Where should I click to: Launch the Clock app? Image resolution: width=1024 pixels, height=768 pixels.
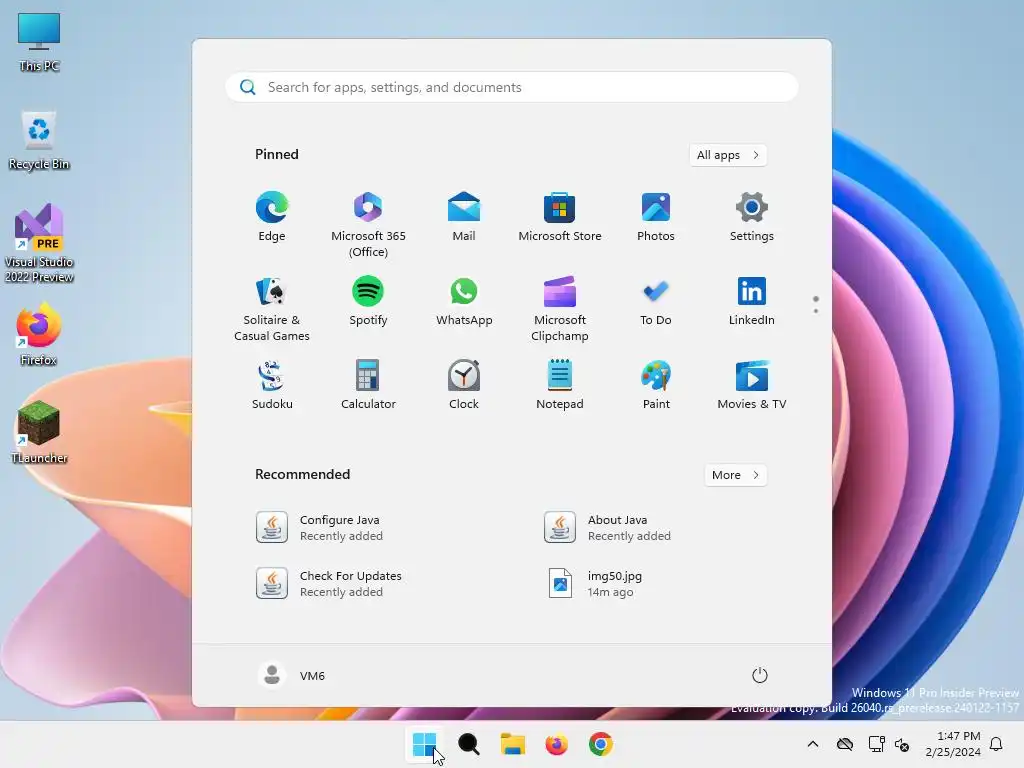click(464, 385)
